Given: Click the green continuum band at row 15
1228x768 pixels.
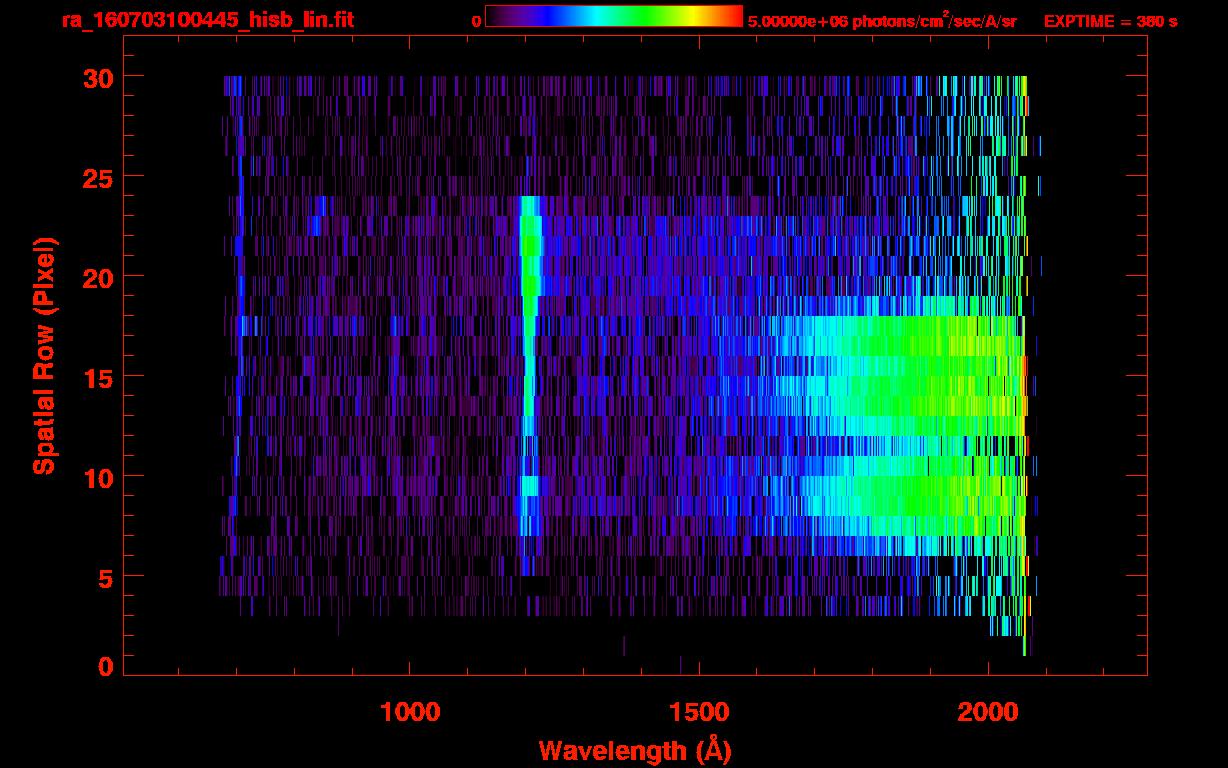Looking at the screenshot, I should (x=930, y=377).
